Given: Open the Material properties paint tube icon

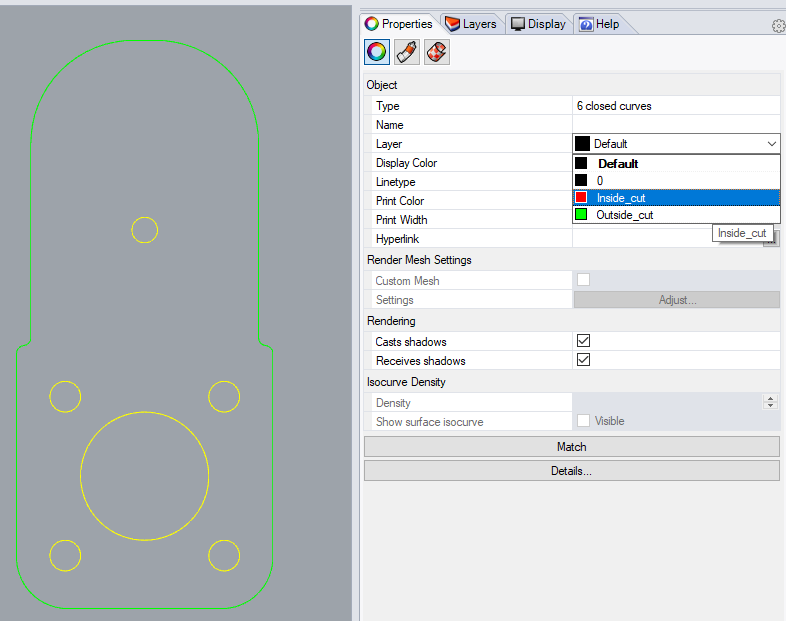Looking at the screenshot, I should [x=406, y=52].
